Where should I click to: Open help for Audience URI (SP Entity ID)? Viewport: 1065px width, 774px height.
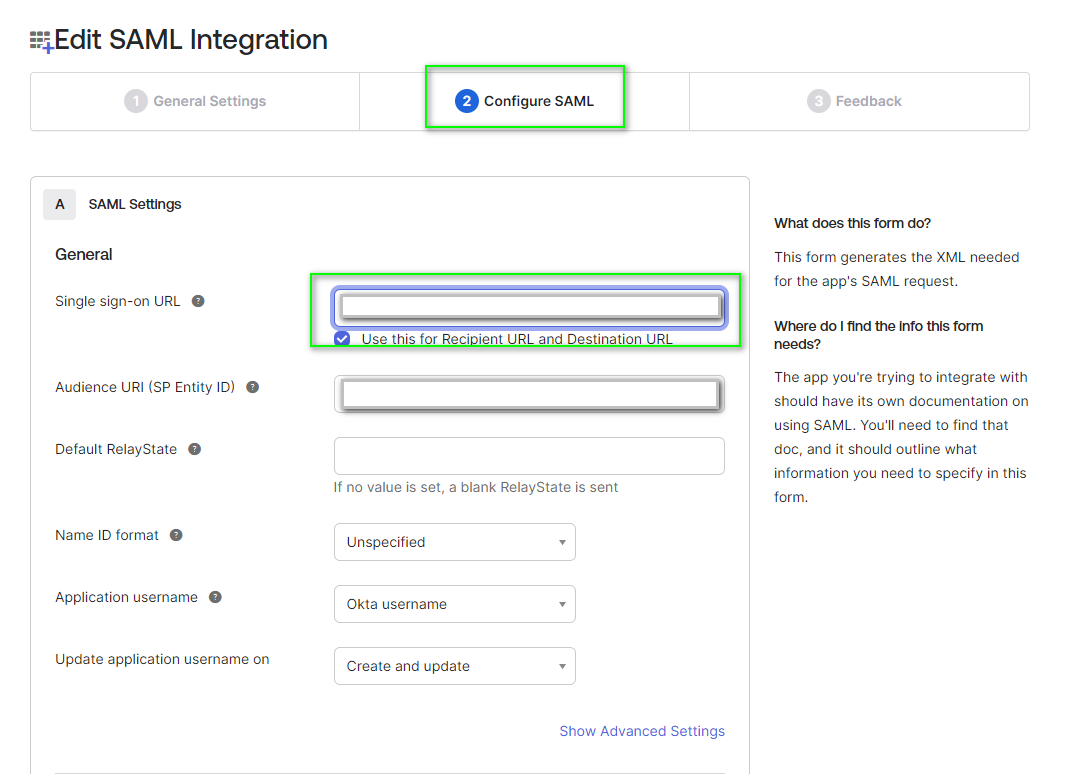click(x=253, y=387)
